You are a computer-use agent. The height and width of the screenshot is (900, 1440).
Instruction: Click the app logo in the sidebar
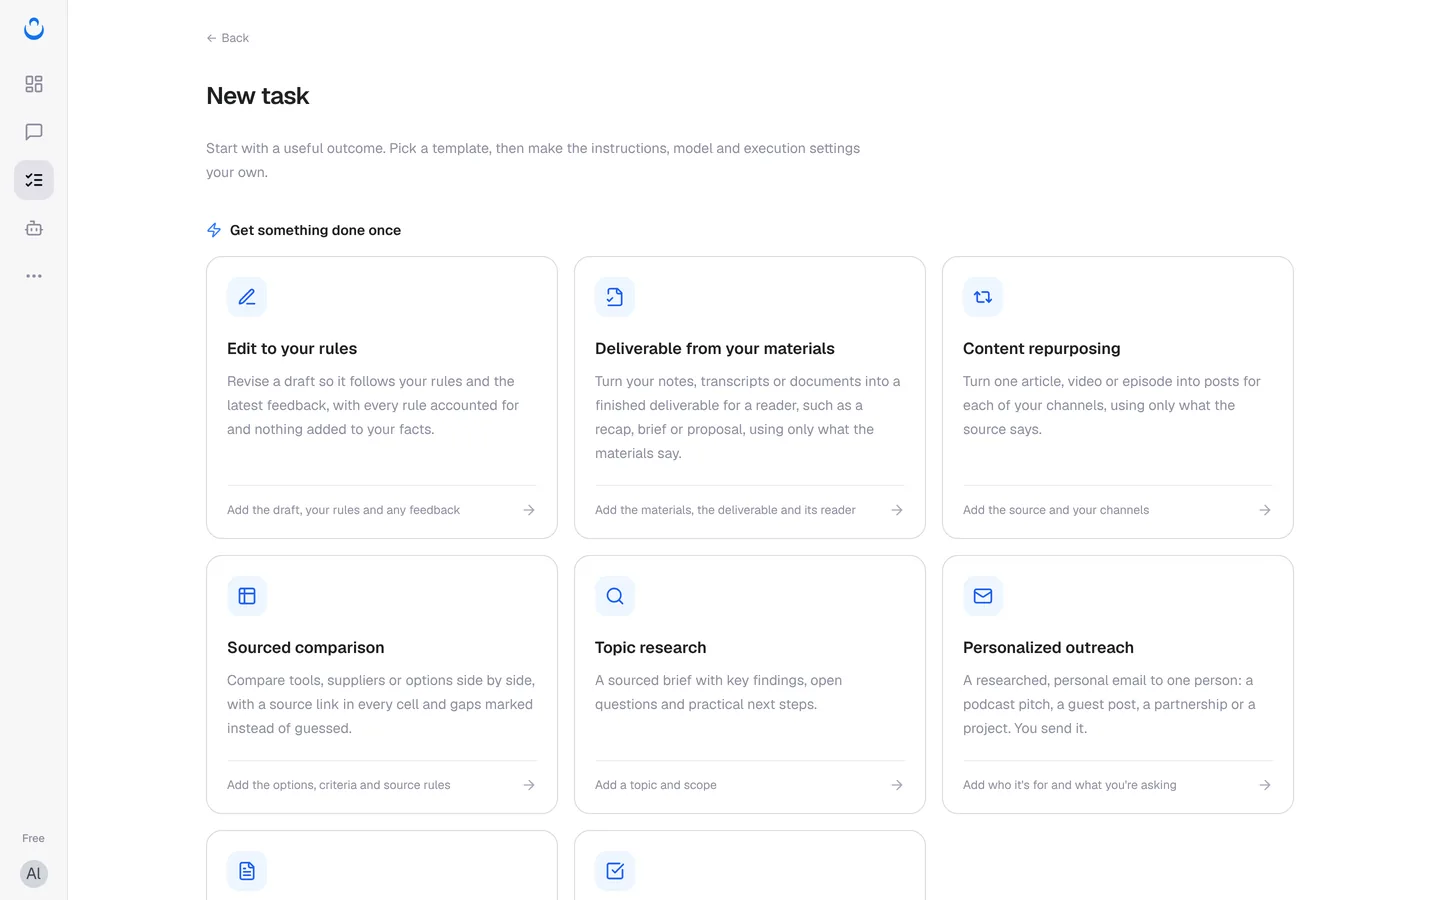34,29
